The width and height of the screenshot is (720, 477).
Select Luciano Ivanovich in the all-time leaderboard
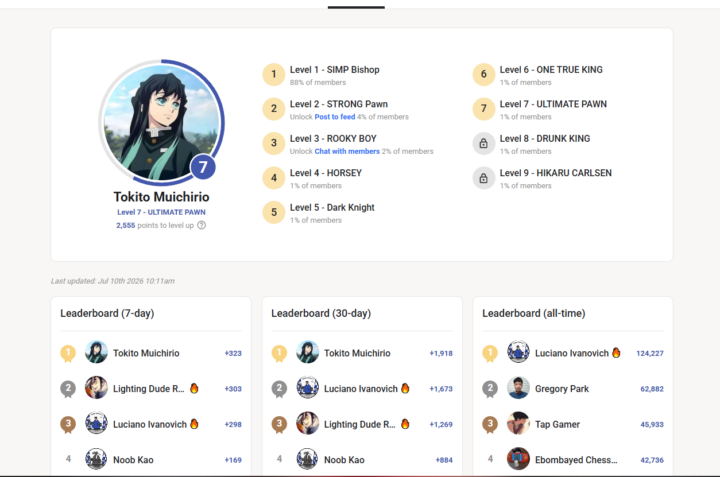pyautogui.click(x=572, y=353)
